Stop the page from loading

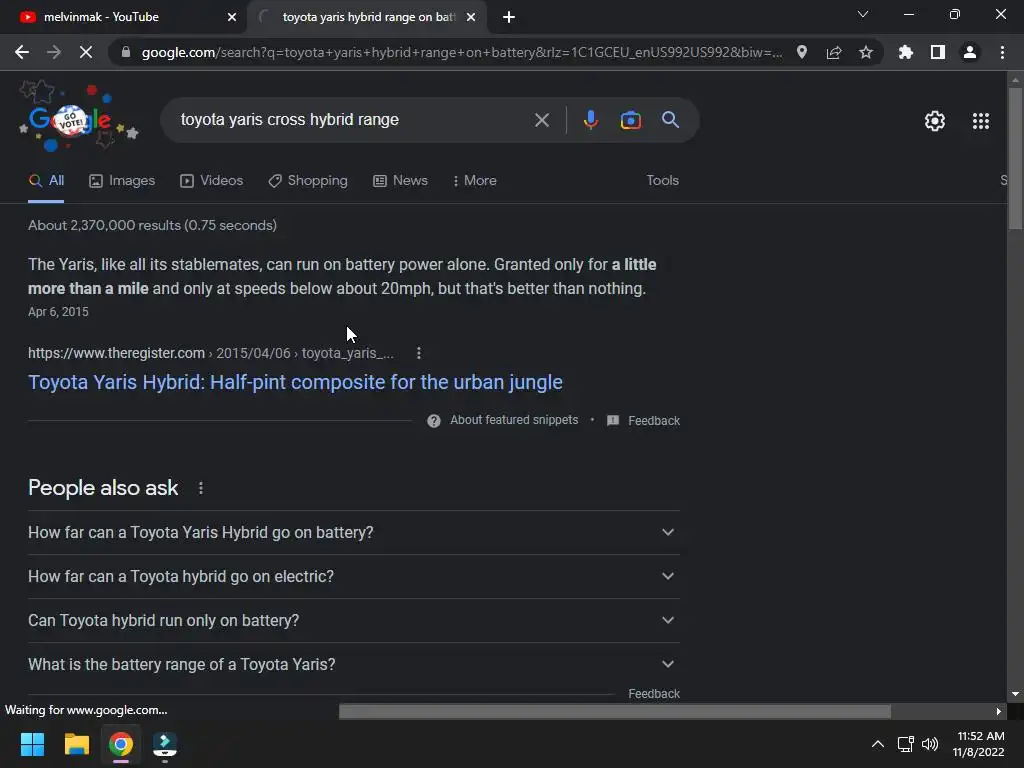(86, 52)
